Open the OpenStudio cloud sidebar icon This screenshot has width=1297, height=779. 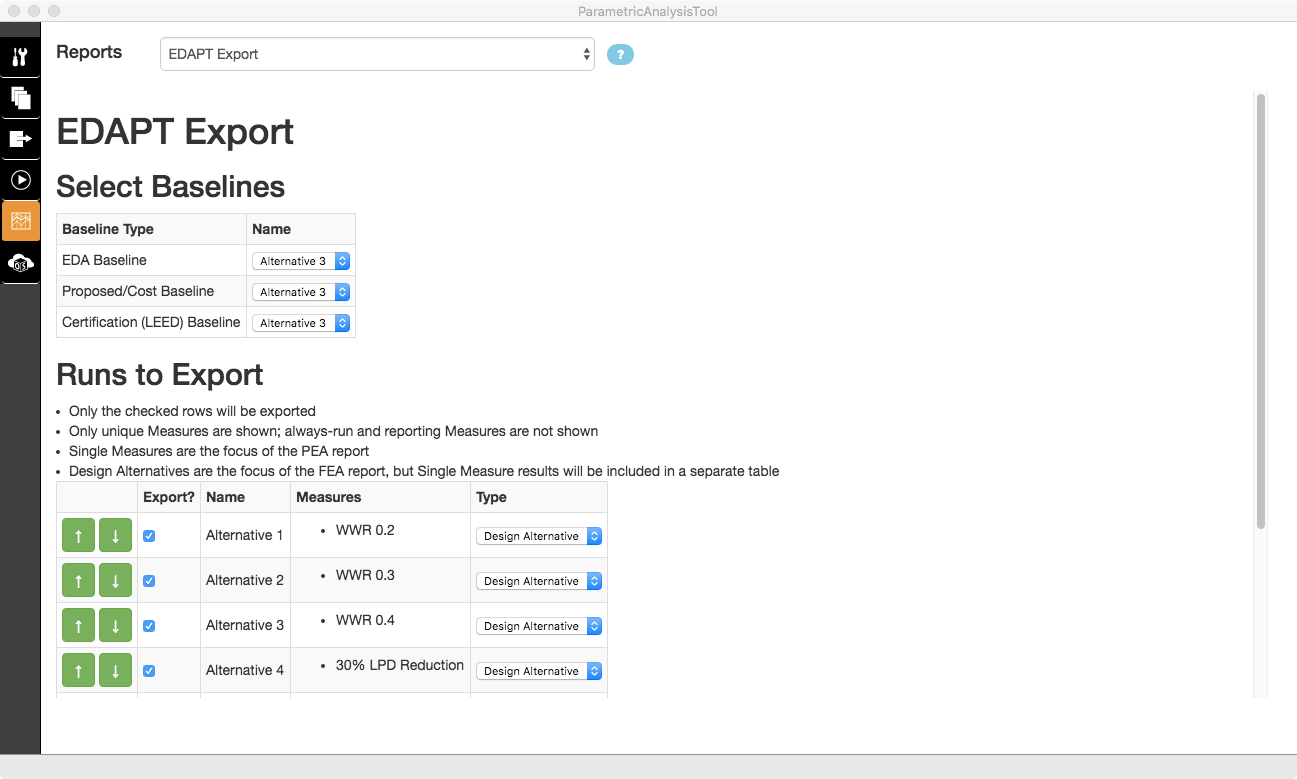20,263
